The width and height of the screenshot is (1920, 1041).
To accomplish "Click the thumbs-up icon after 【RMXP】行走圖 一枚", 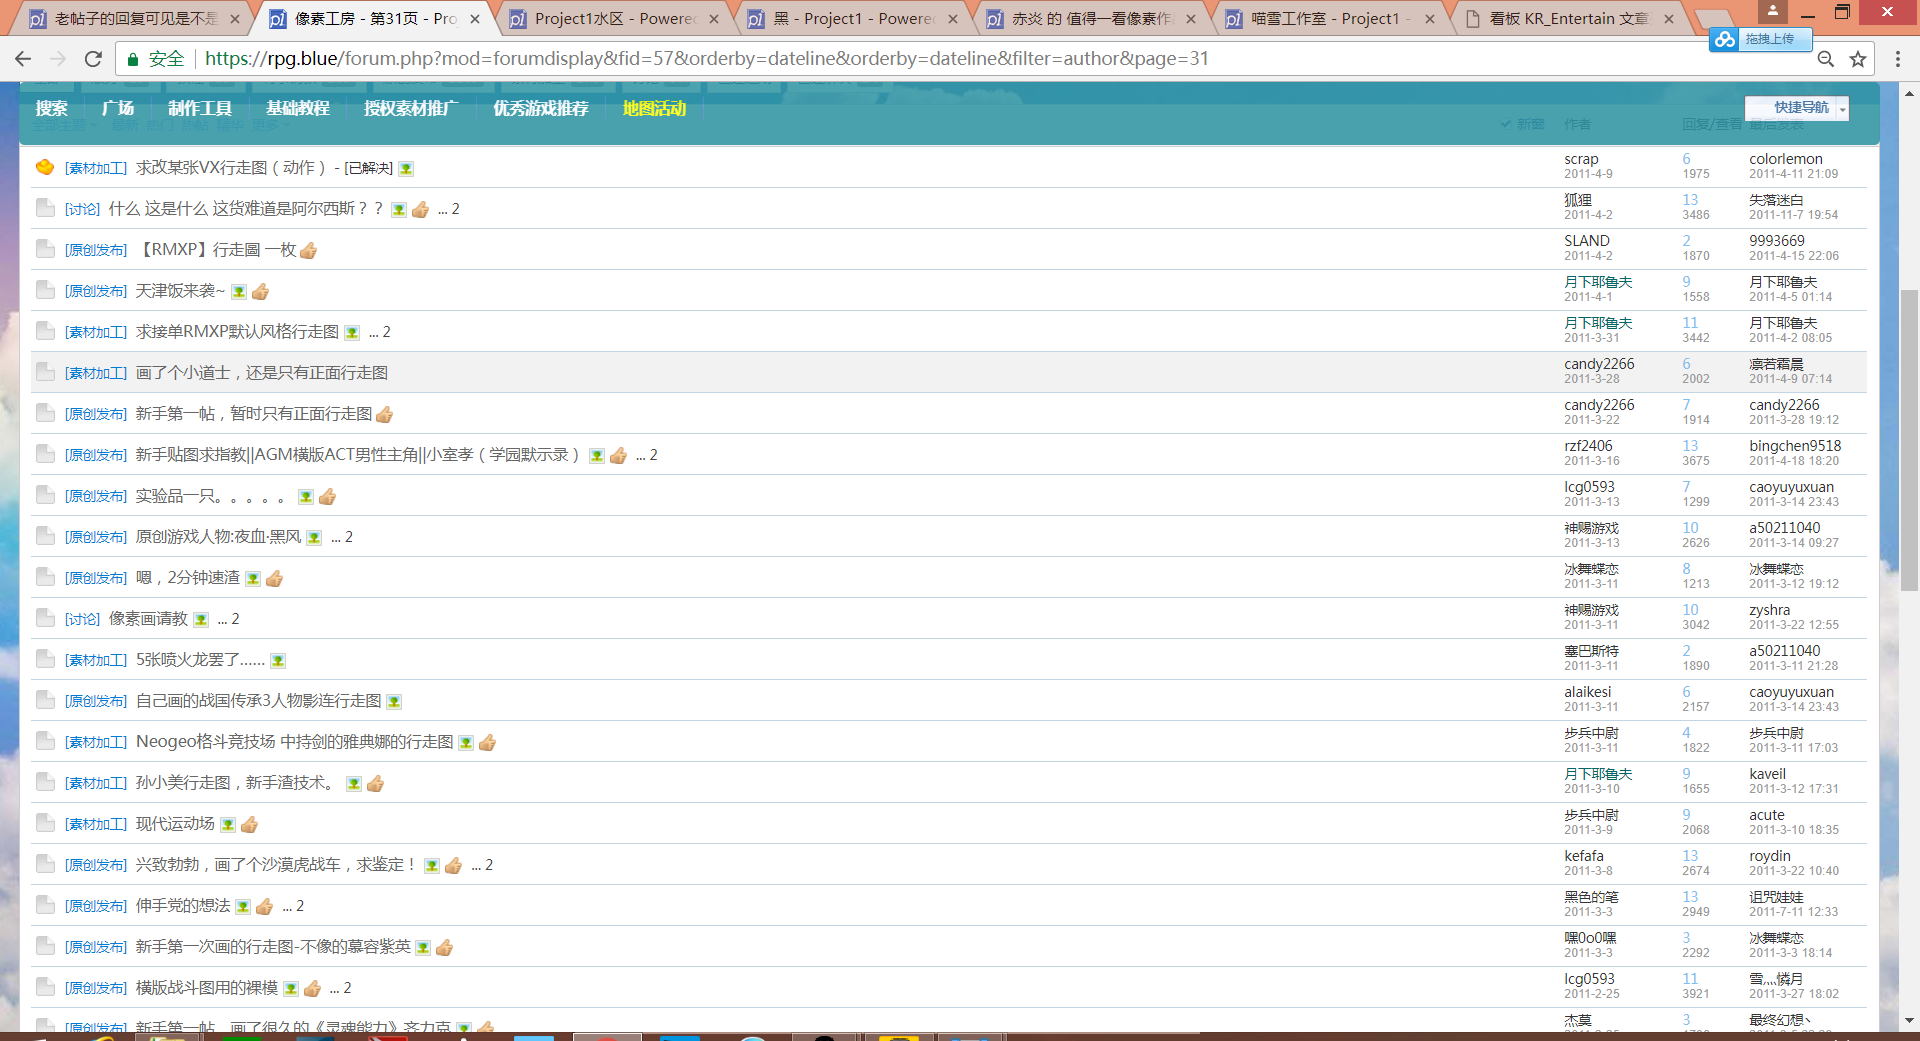I will click(308, 250).
